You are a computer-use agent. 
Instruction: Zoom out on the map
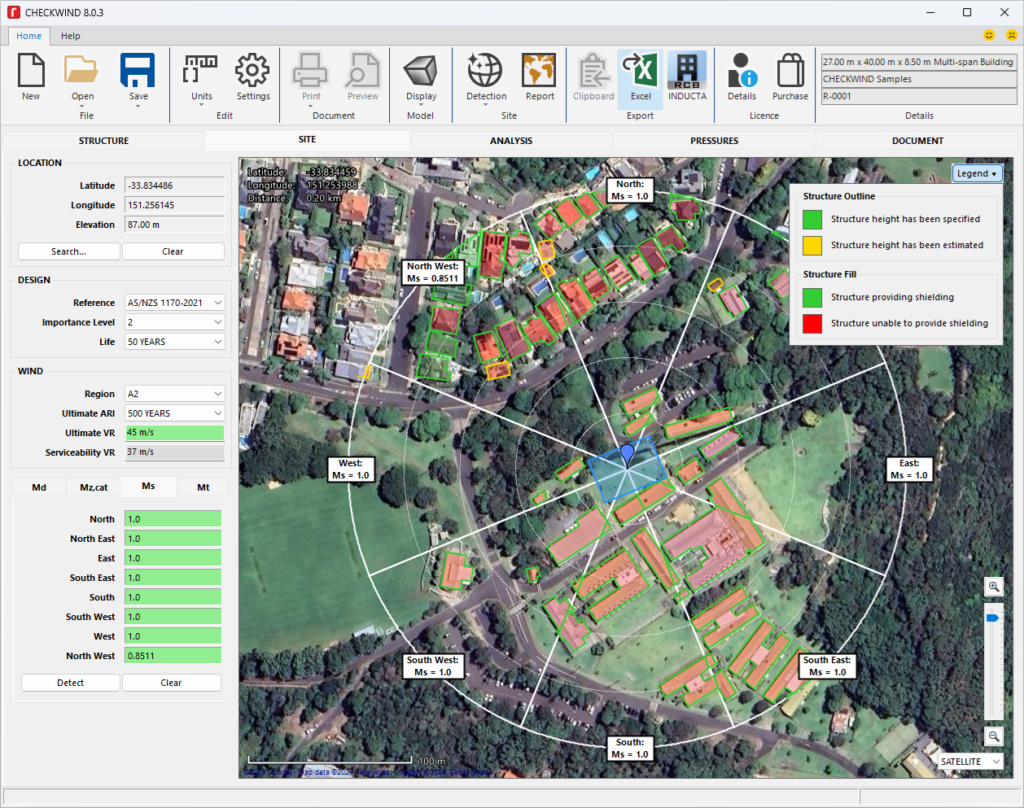click(993, 736)
